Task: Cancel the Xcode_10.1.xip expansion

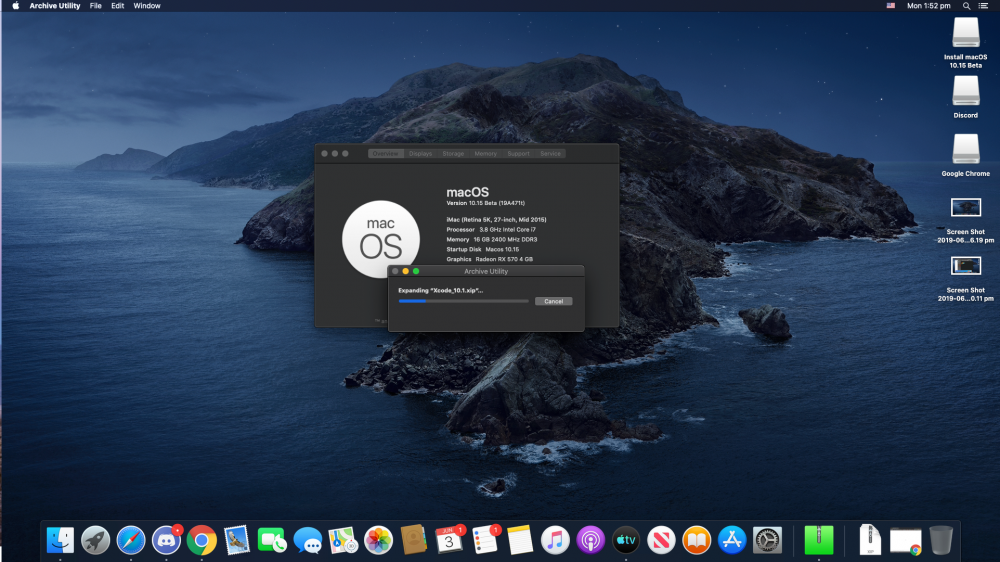Action: point(554,301)
